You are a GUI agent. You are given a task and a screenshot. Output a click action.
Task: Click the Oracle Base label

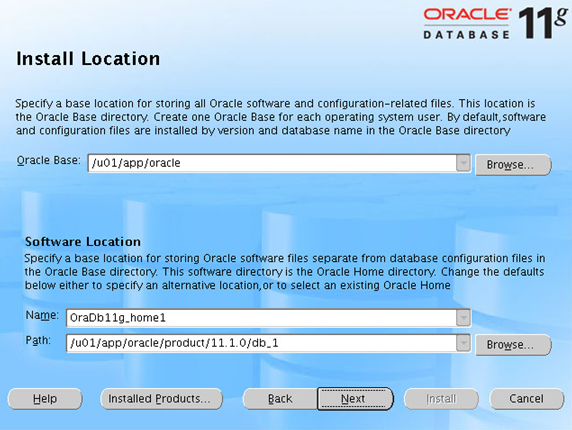tap(48, 160)
